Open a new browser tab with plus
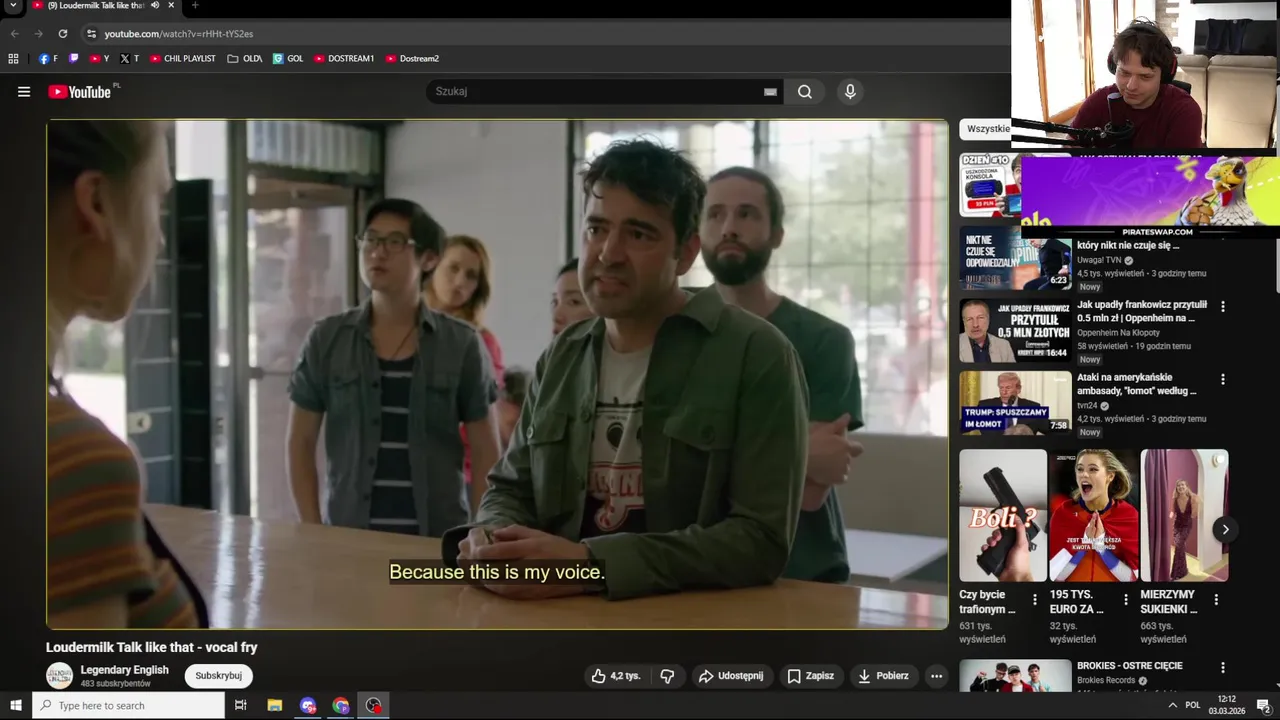This screenshot has height=720, width=1280. point(195,6)
